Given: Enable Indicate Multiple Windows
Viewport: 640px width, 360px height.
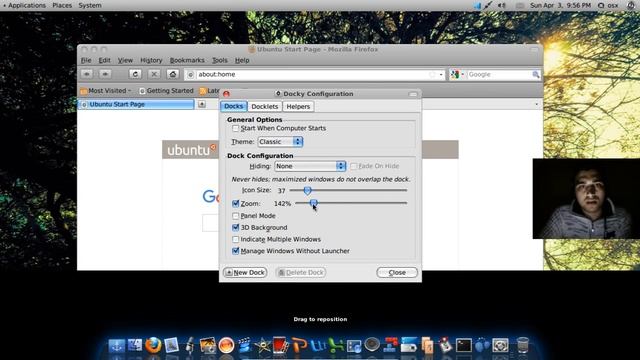Looking at the screenshot, I should [235, 239].
